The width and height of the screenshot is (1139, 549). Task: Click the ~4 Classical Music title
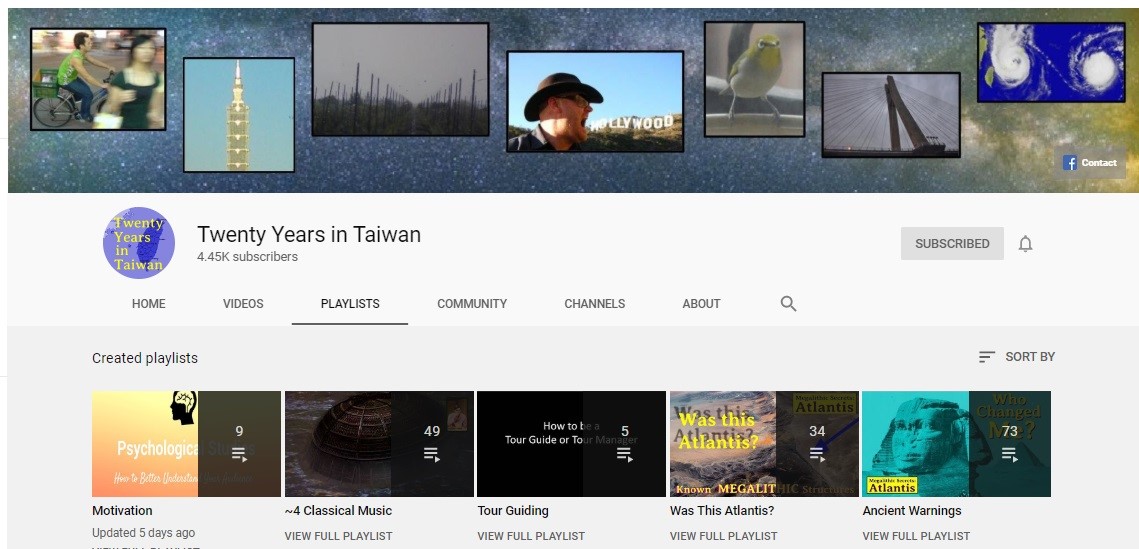coord(339,511)
